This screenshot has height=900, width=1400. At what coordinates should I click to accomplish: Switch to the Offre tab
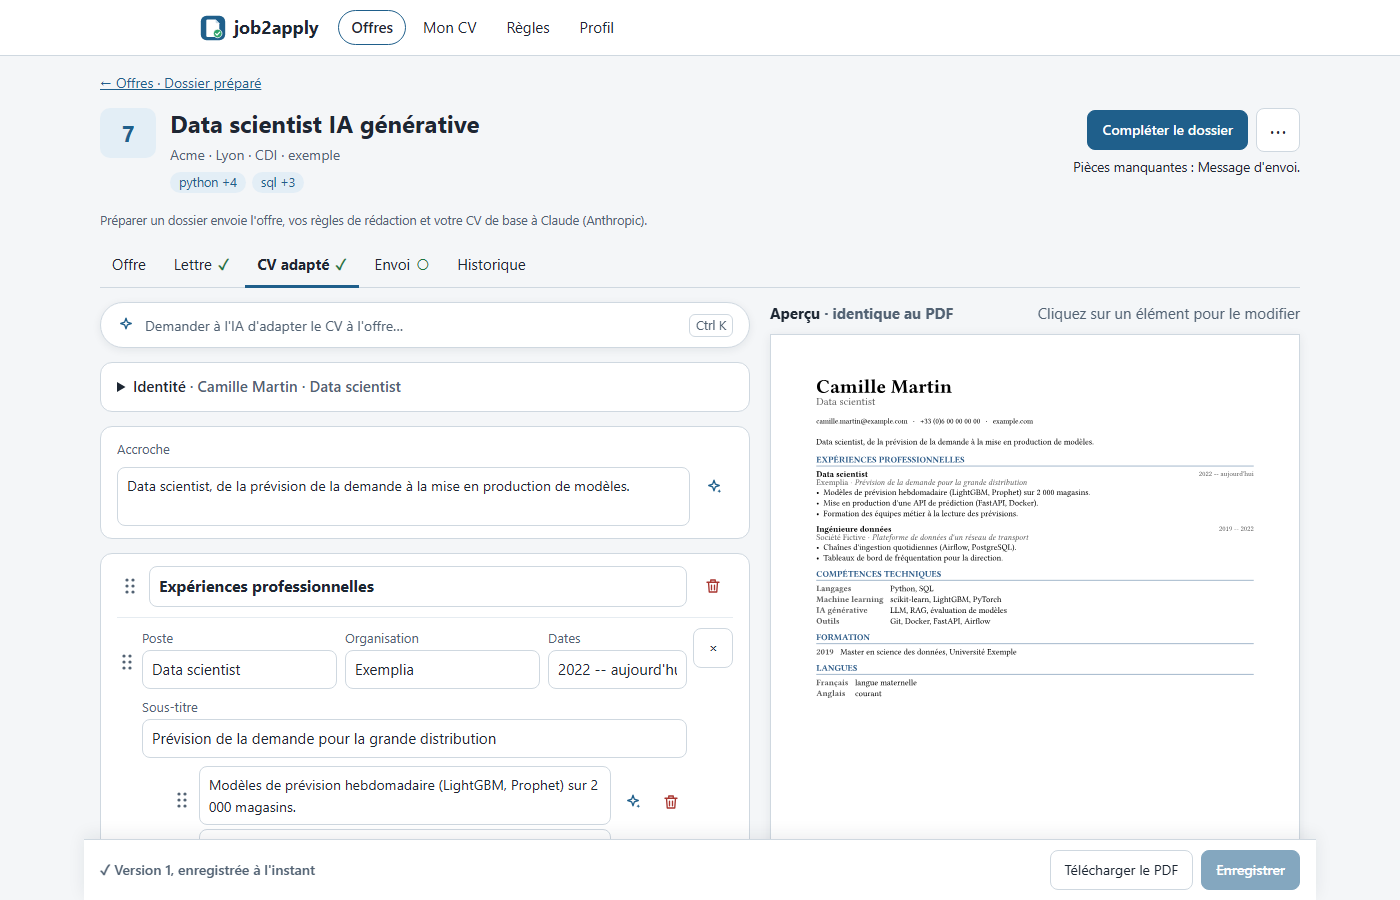pos(129,265)
